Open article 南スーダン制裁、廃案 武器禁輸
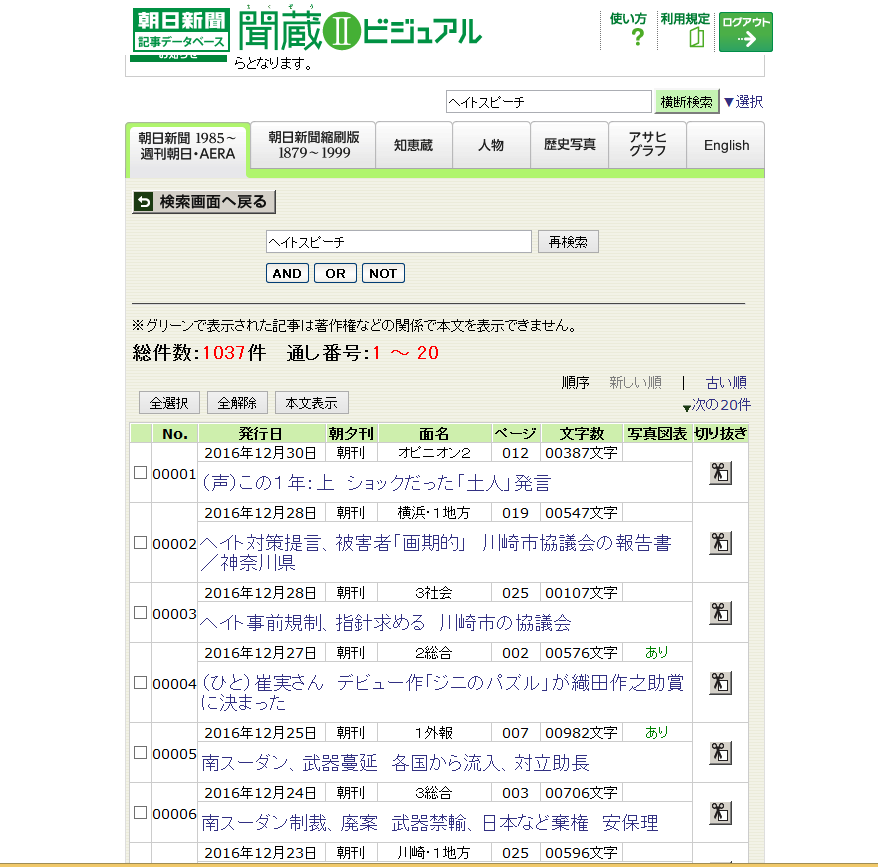 coord(429,823)
